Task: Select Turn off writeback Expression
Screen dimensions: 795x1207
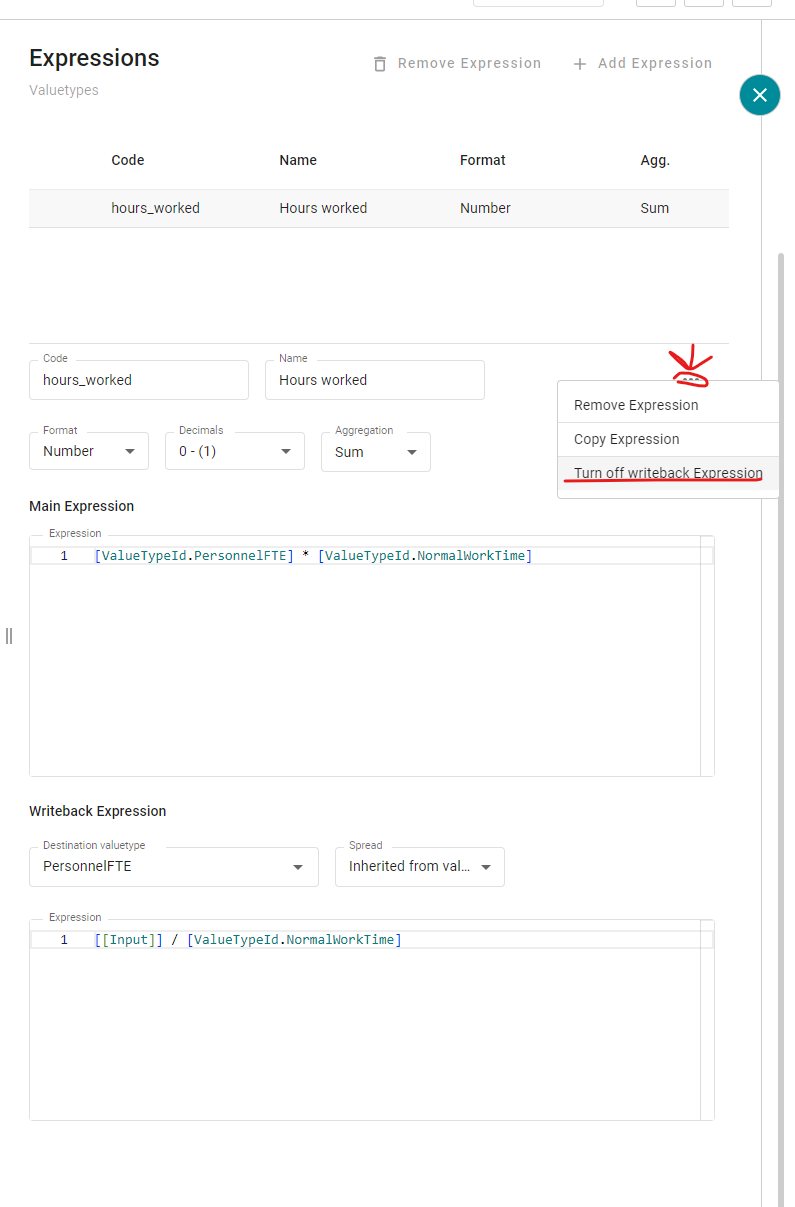Action: [x=668, y=473]
